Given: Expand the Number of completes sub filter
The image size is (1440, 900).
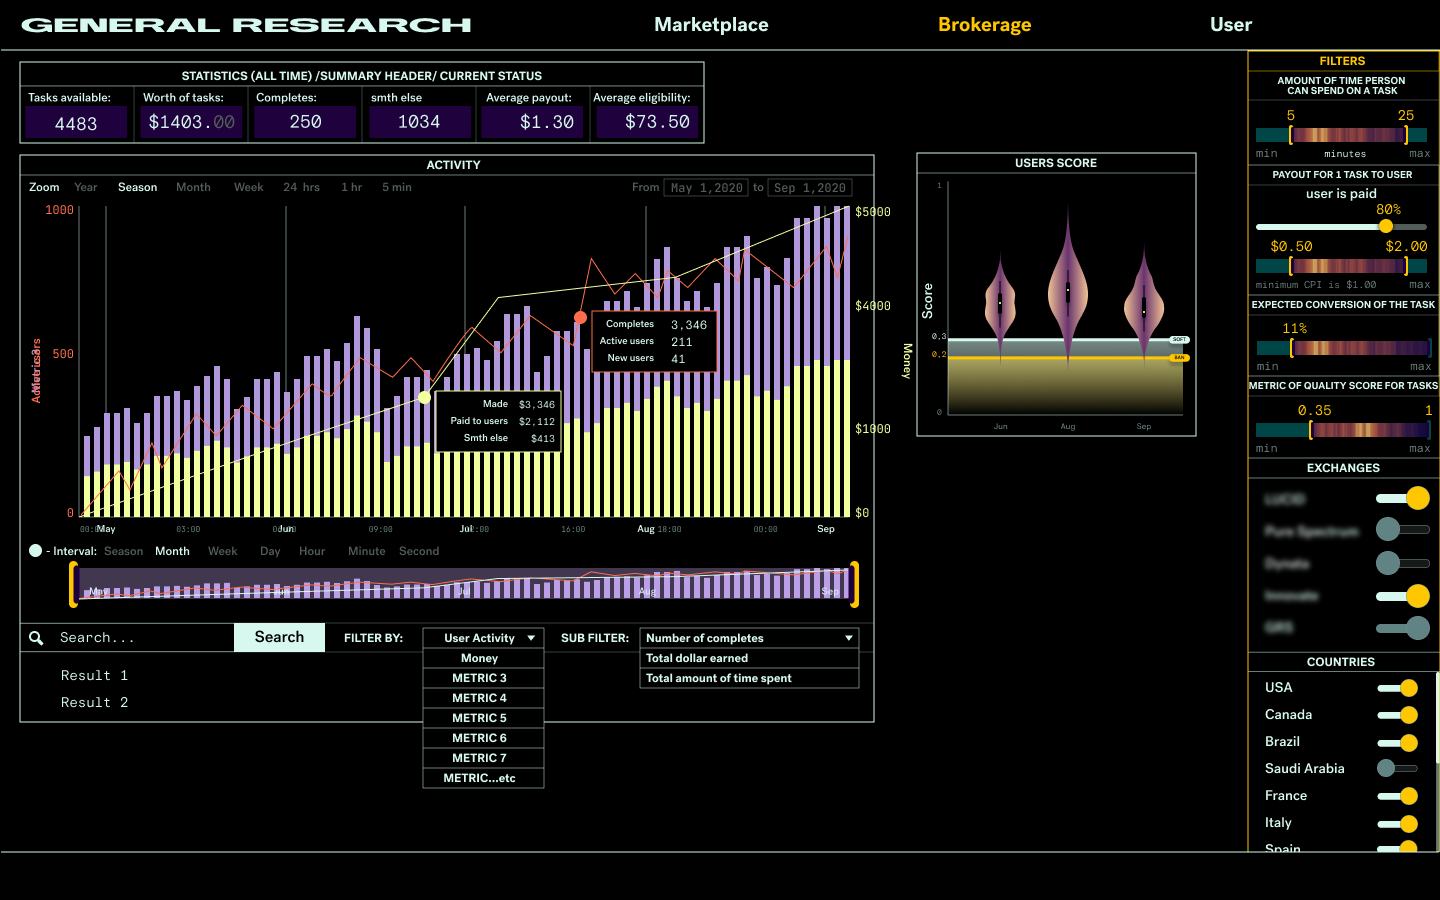Looking at the screenshot, I should coord(749,638).
